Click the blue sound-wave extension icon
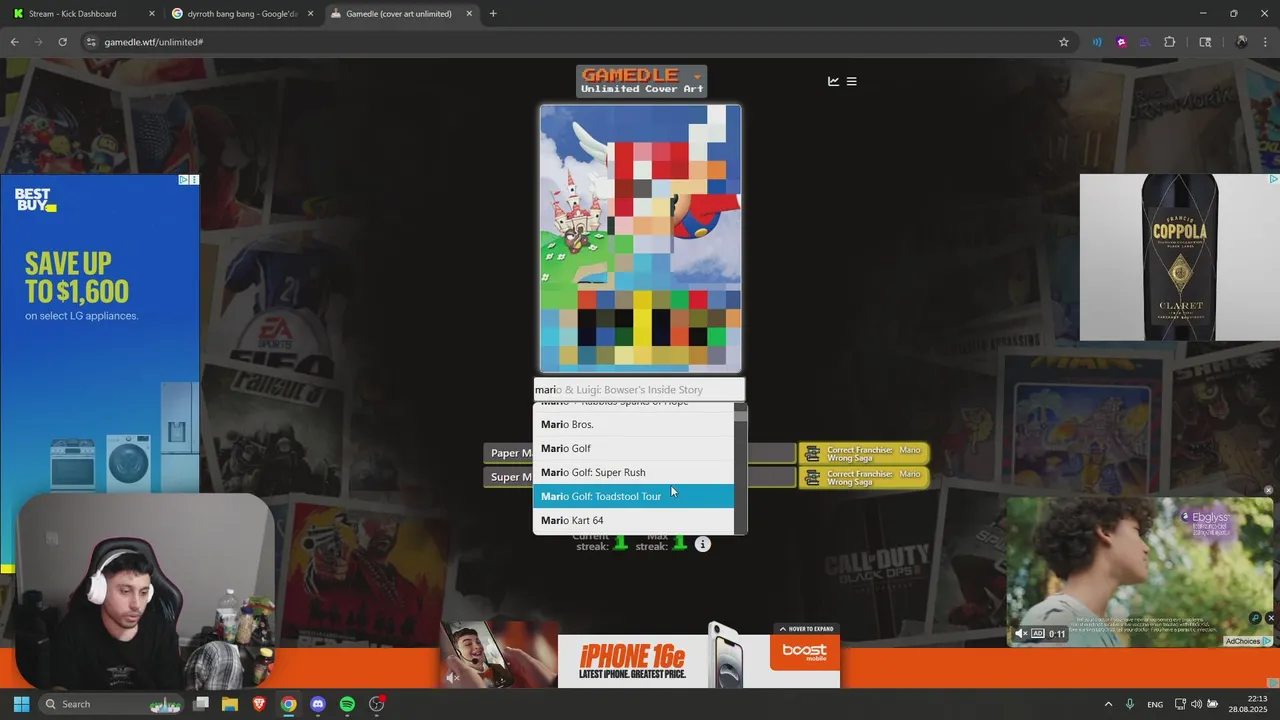 pyautogui.click(x=1097, y=42)
